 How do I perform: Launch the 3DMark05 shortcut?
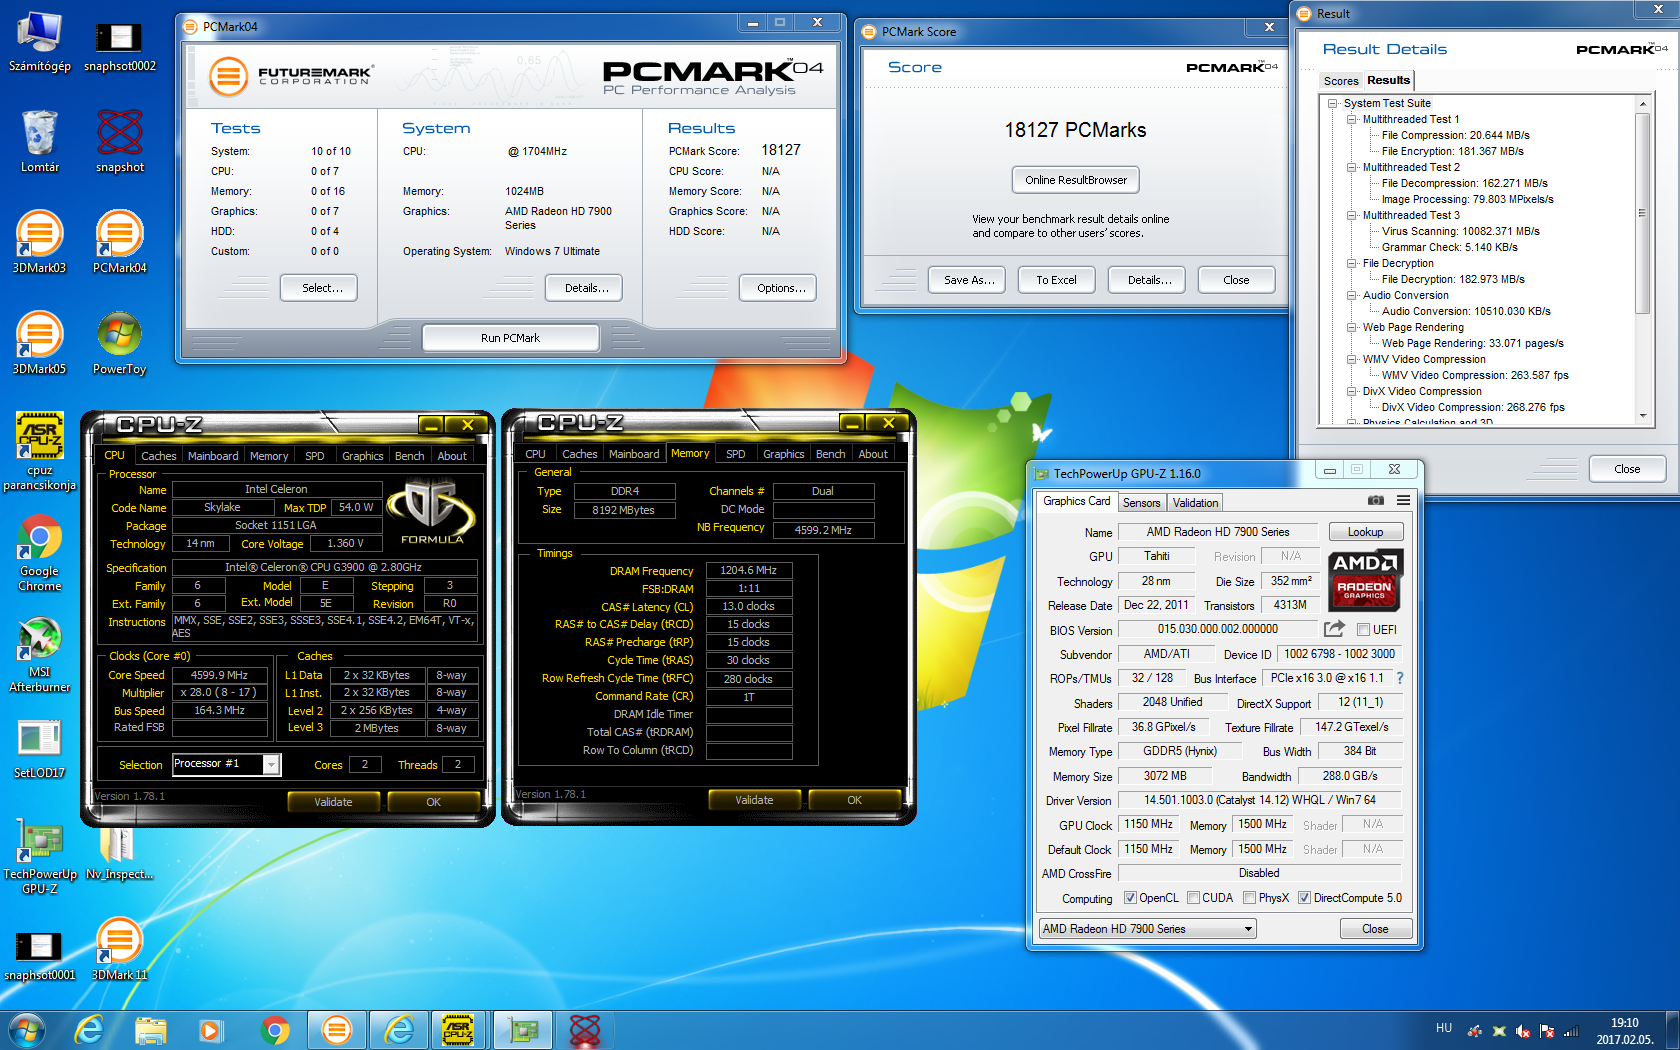39,343
